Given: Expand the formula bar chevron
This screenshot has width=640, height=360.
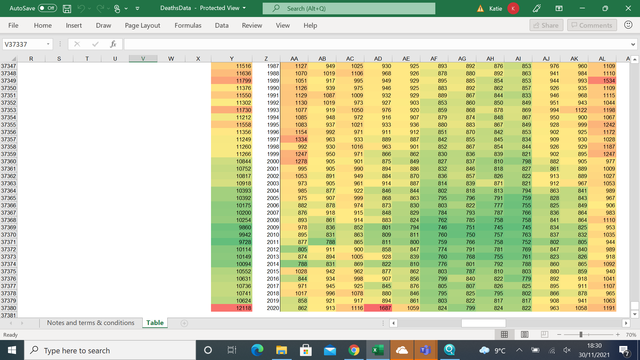Looking at the screenshot, I should [x=633, y=44].
